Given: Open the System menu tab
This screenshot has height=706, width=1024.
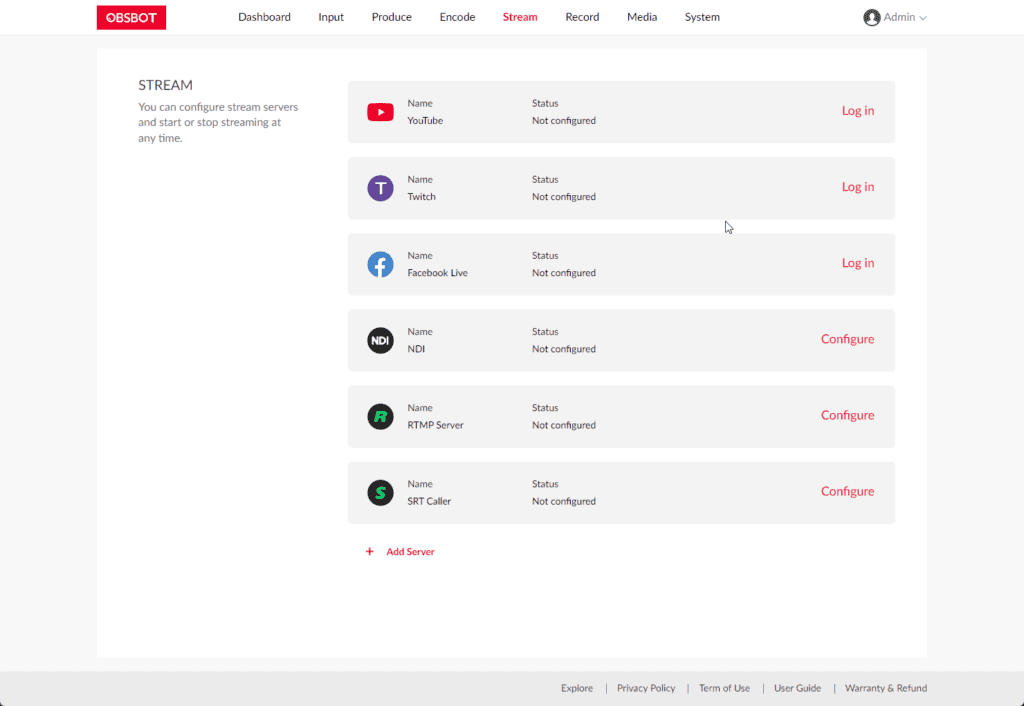Looking at the screenshot, I should point(702,17).
